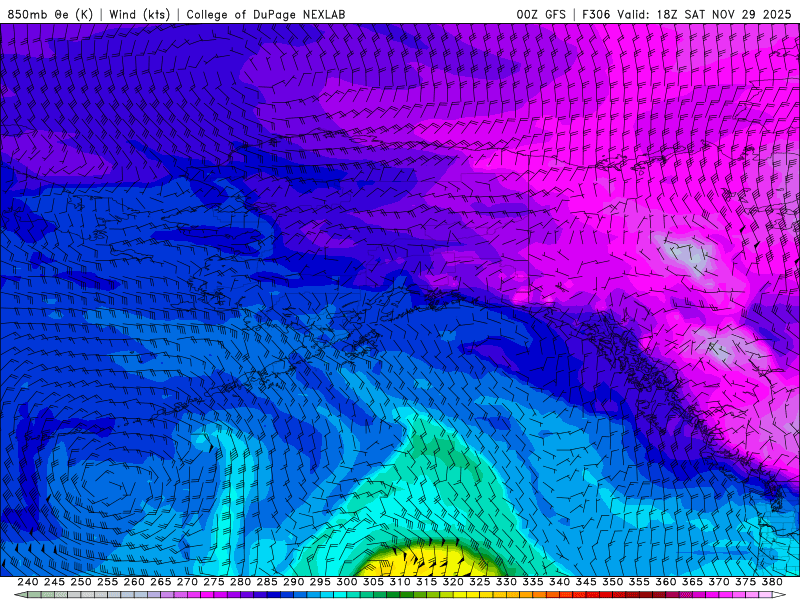The height and width of the screenshot is (600, 800).
Task: Click the 245 colorbar scale value
Action: 54,582
